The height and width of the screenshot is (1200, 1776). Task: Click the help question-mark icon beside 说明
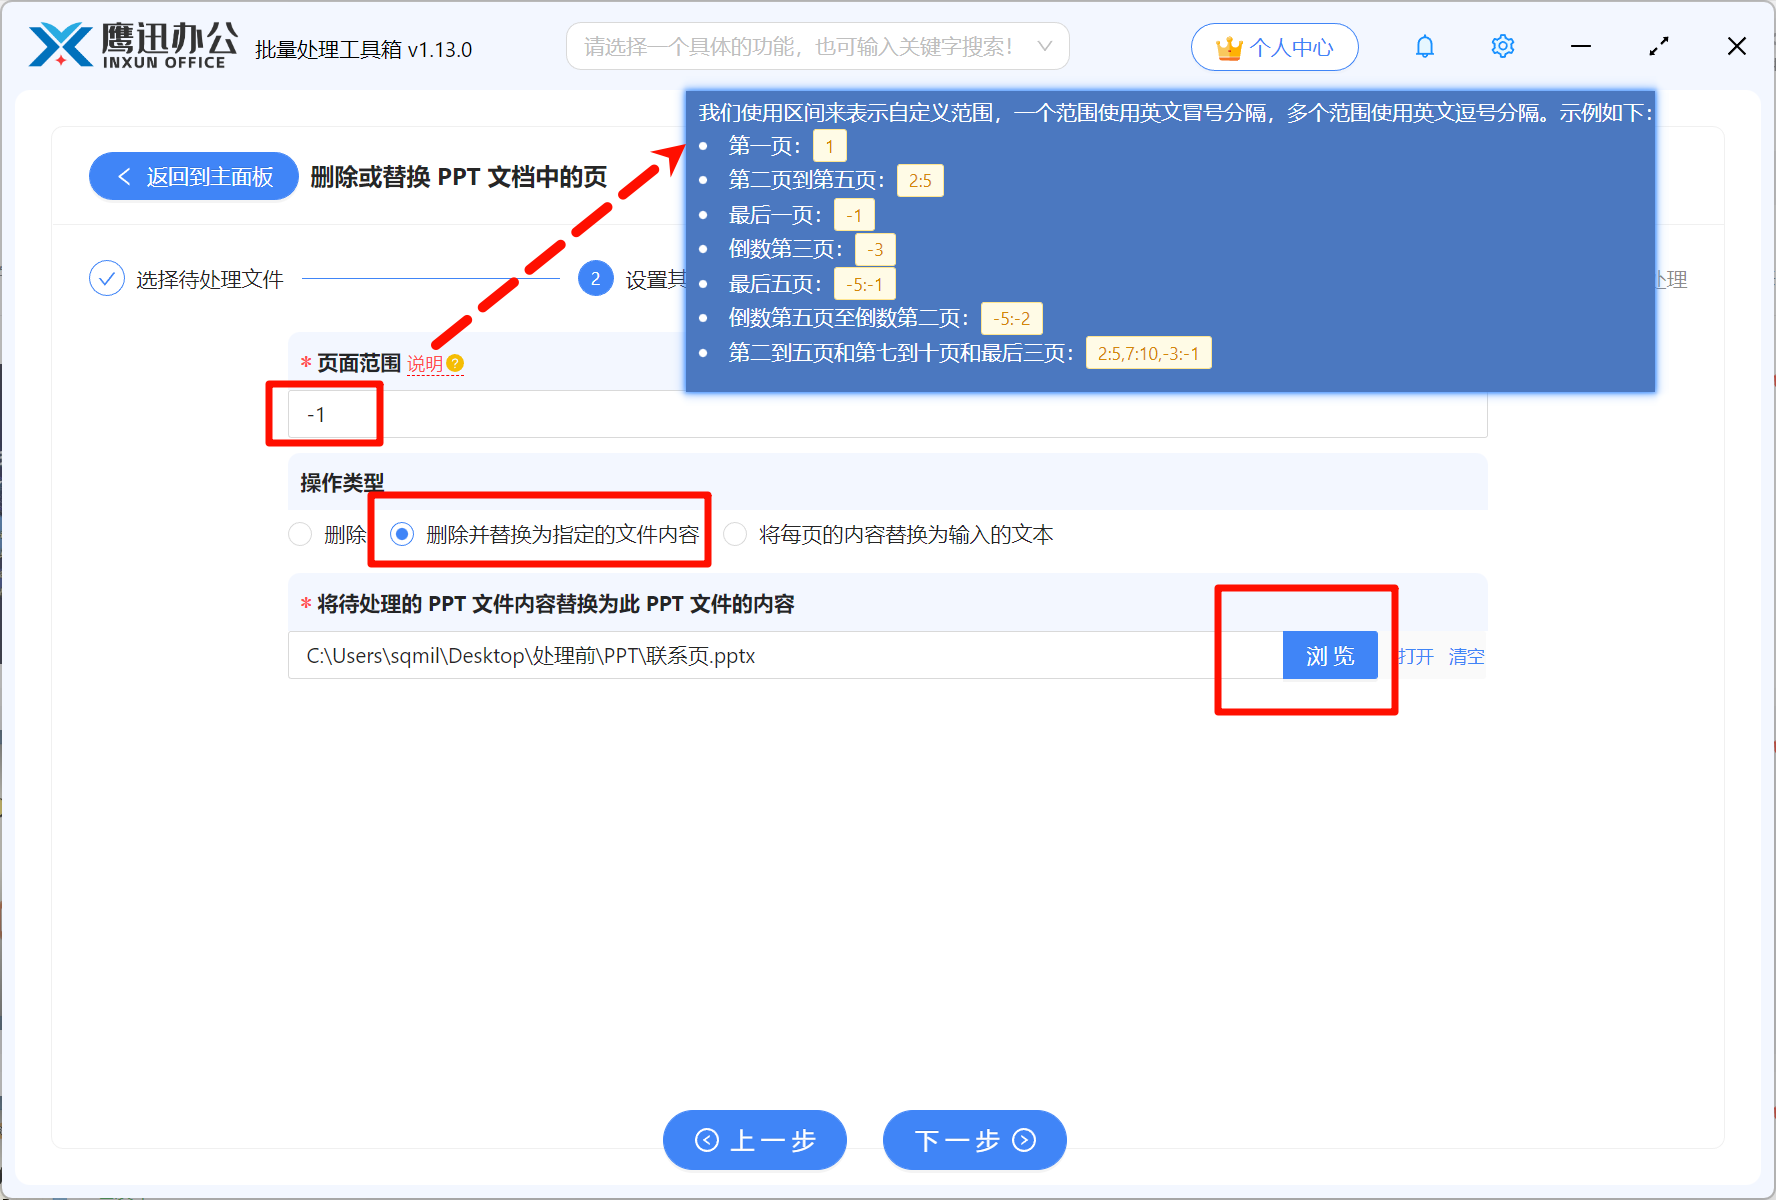coord(456,364)
